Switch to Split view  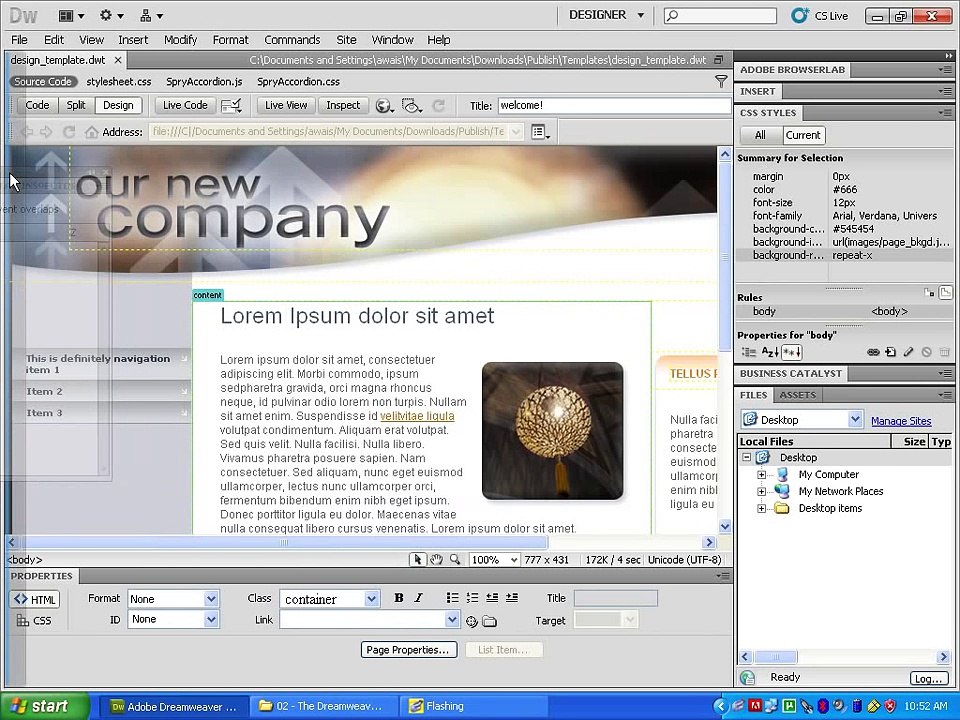(76, 105)
